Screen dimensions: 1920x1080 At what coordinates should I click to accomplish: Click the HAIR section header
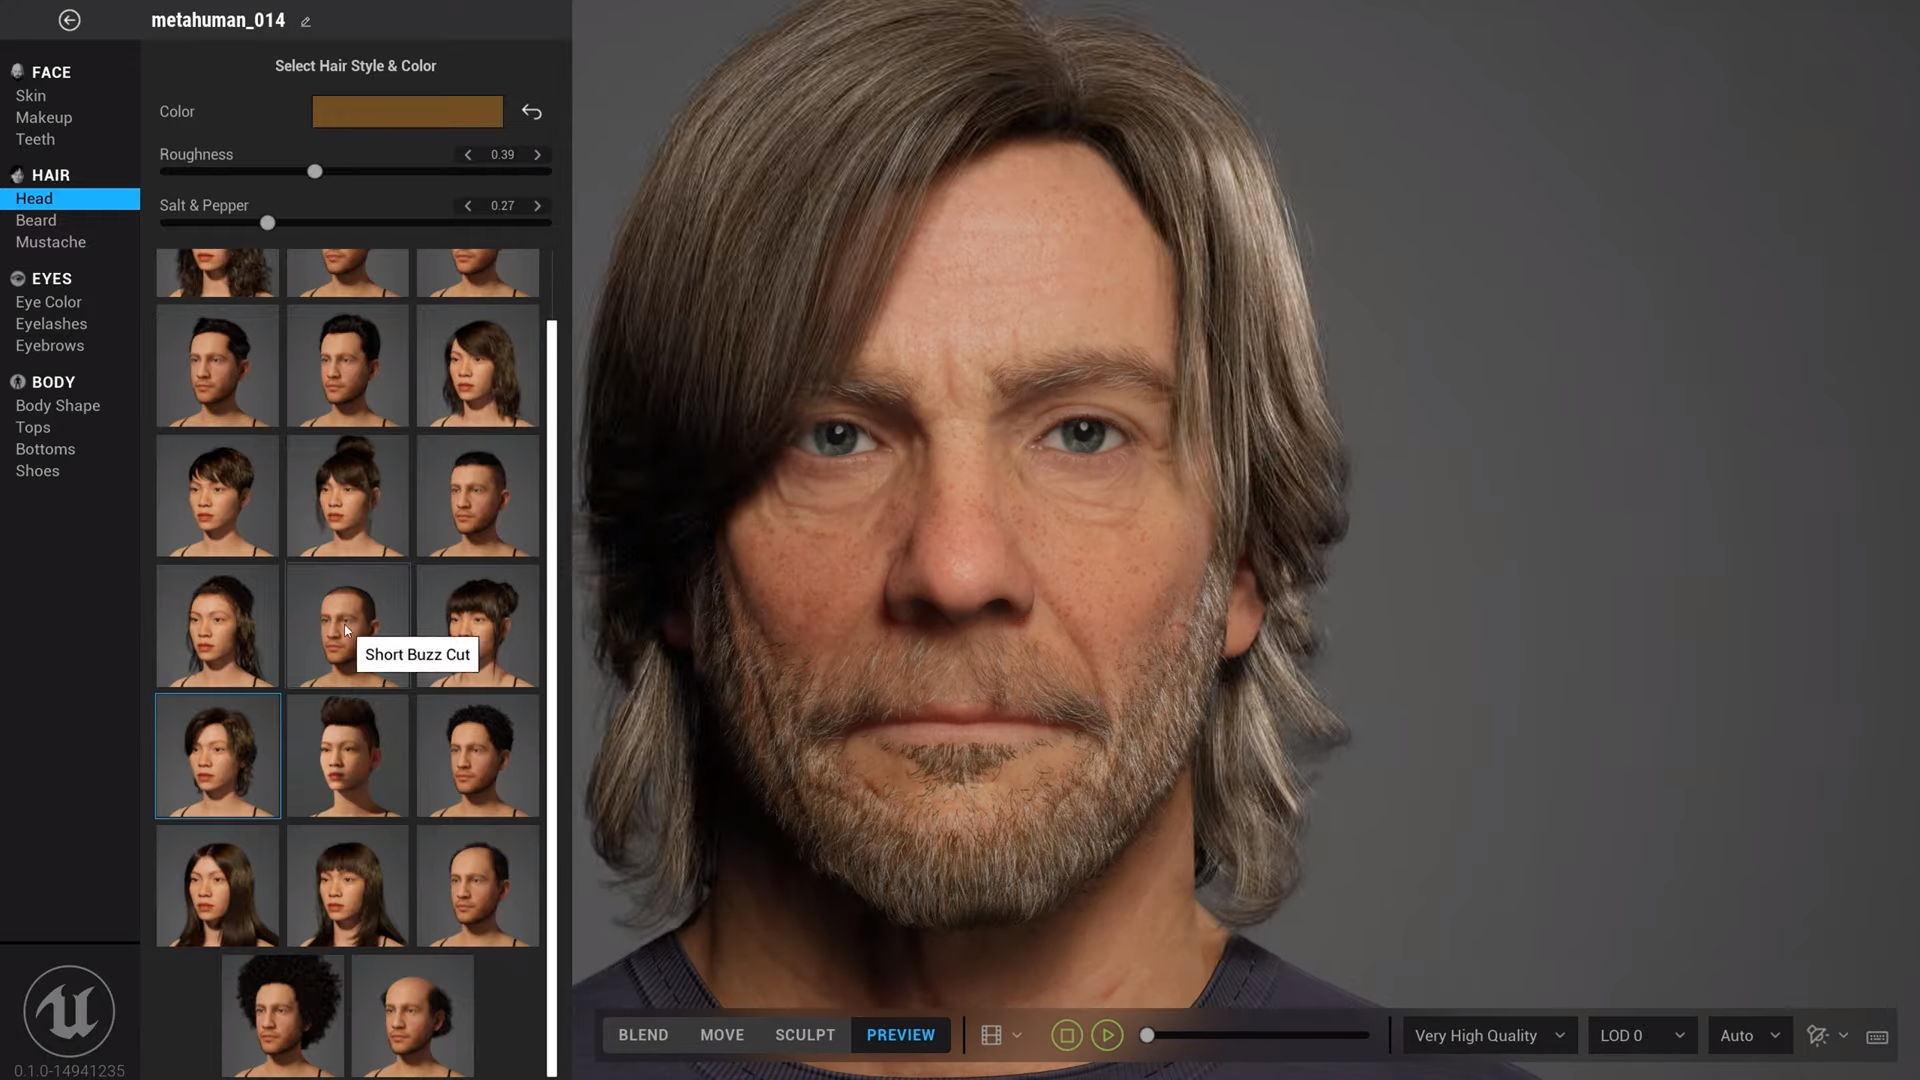click(x=50, y=175)
